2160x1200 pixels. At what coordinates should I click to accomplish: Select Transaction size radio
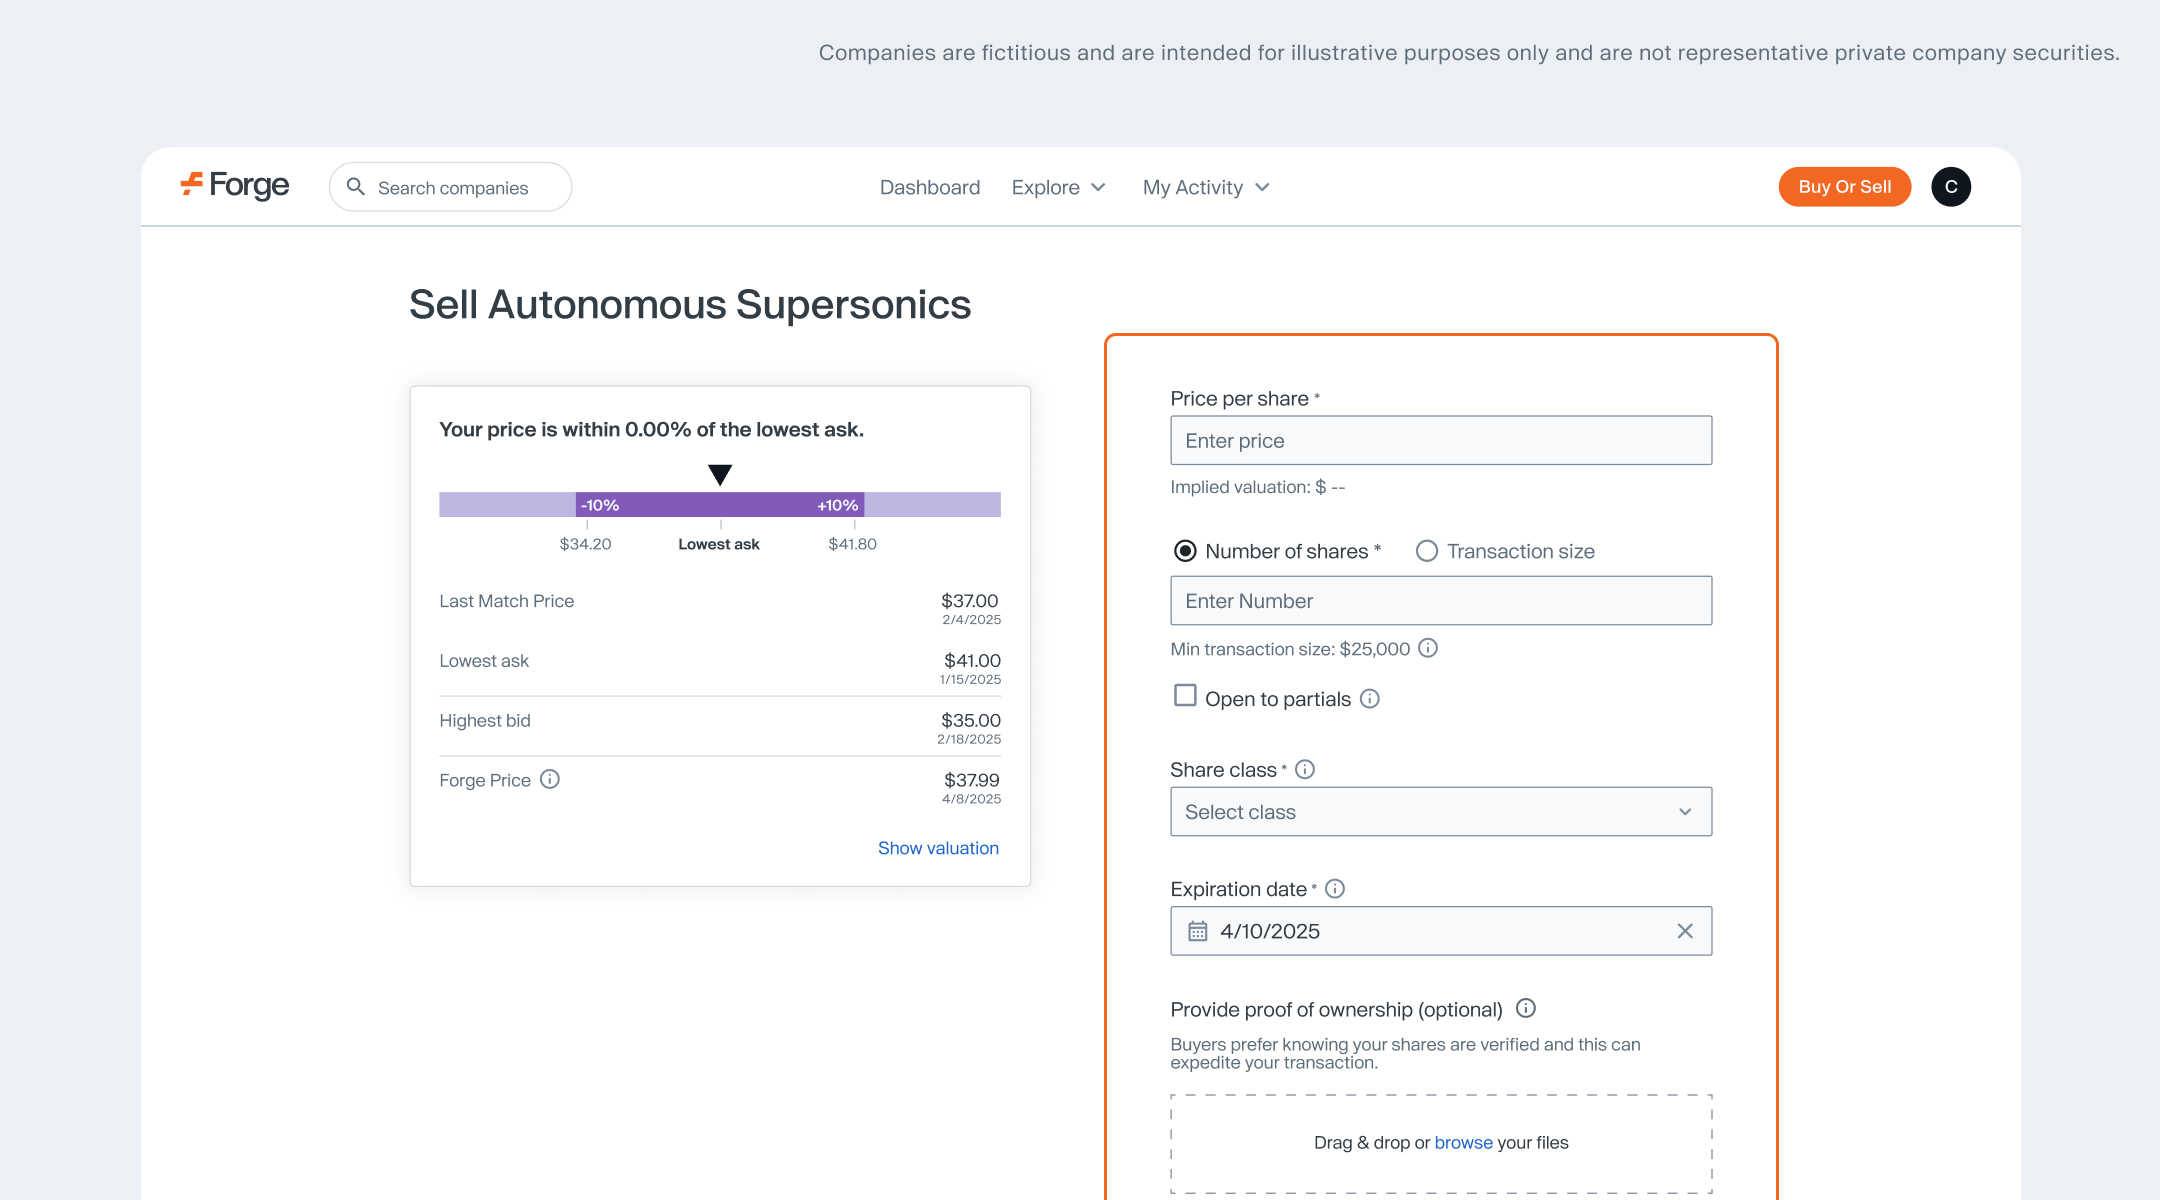point(1427,551)
